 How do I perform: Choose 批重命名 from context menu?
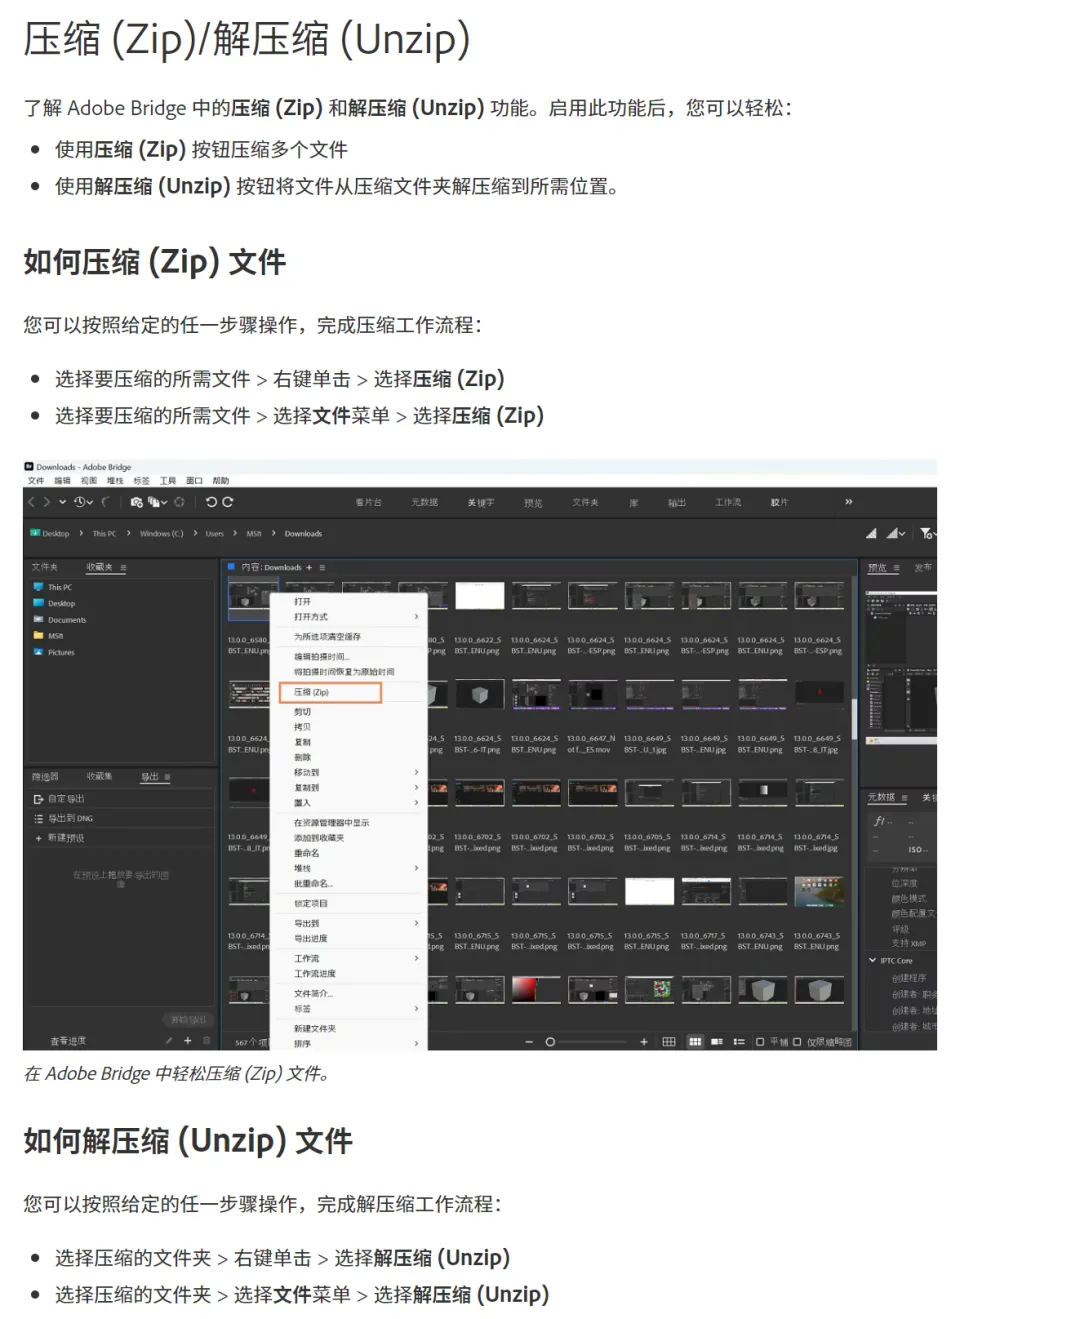pos(313,884)
